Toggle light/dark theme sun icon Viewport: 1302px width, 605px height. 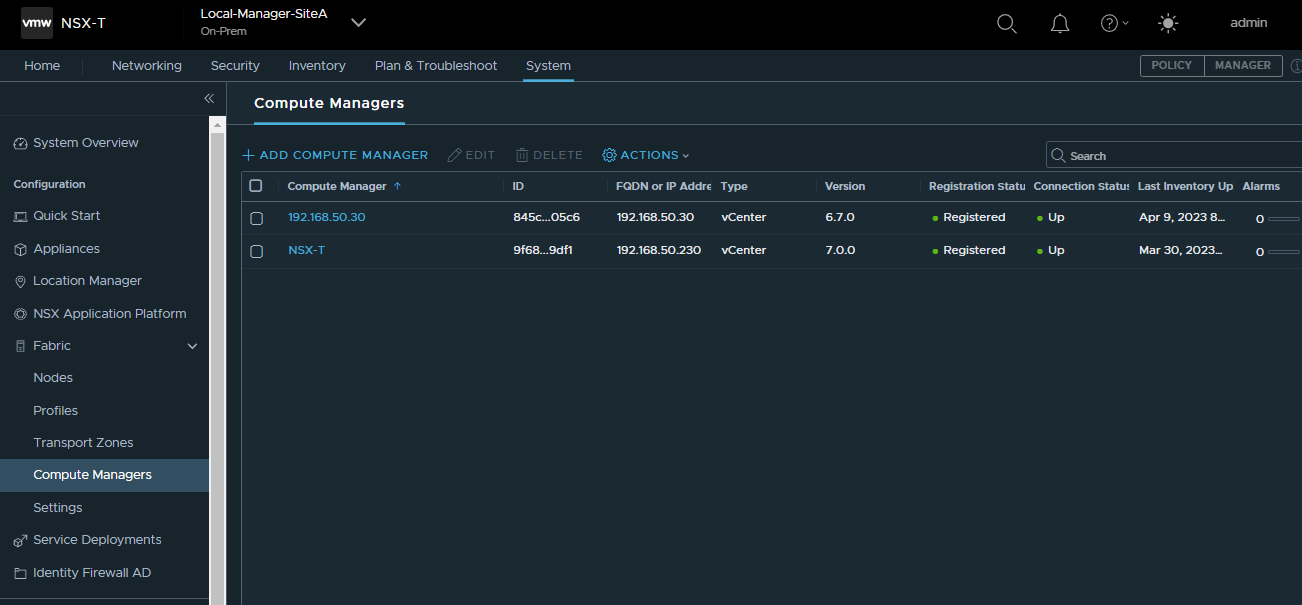pos(1167,24)
